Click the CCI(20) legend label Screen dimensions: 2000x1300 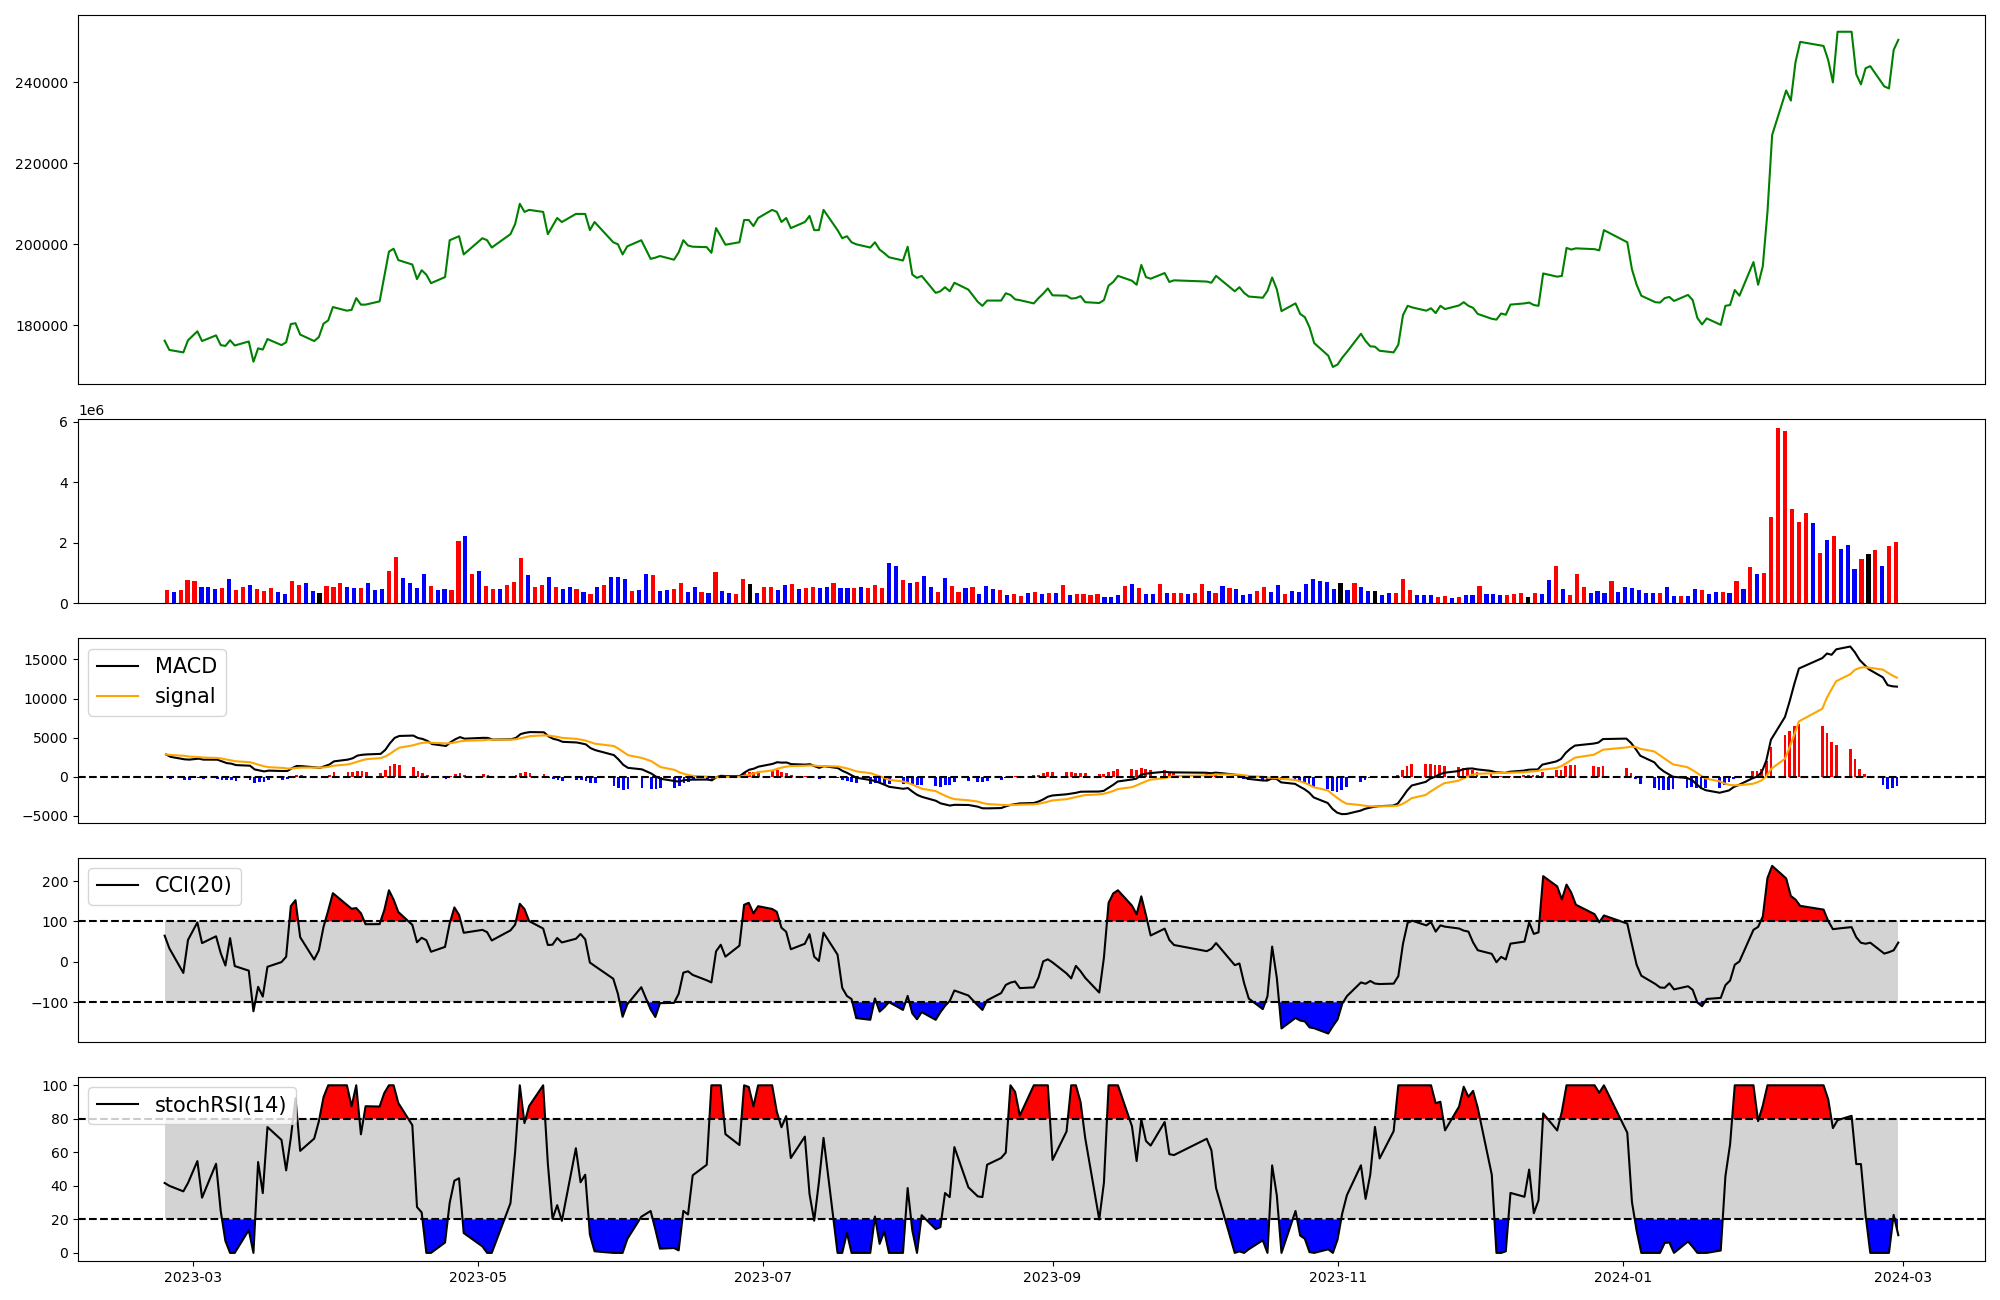[192, 885]
